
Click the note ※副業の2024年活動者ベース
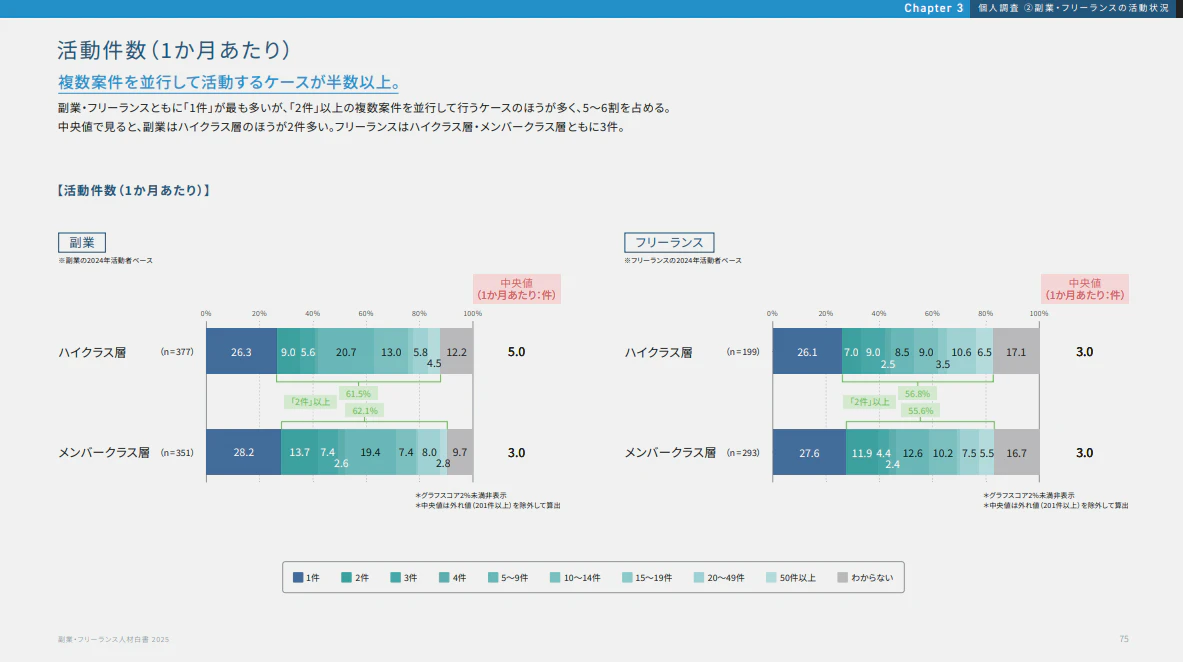pos(106,260)
